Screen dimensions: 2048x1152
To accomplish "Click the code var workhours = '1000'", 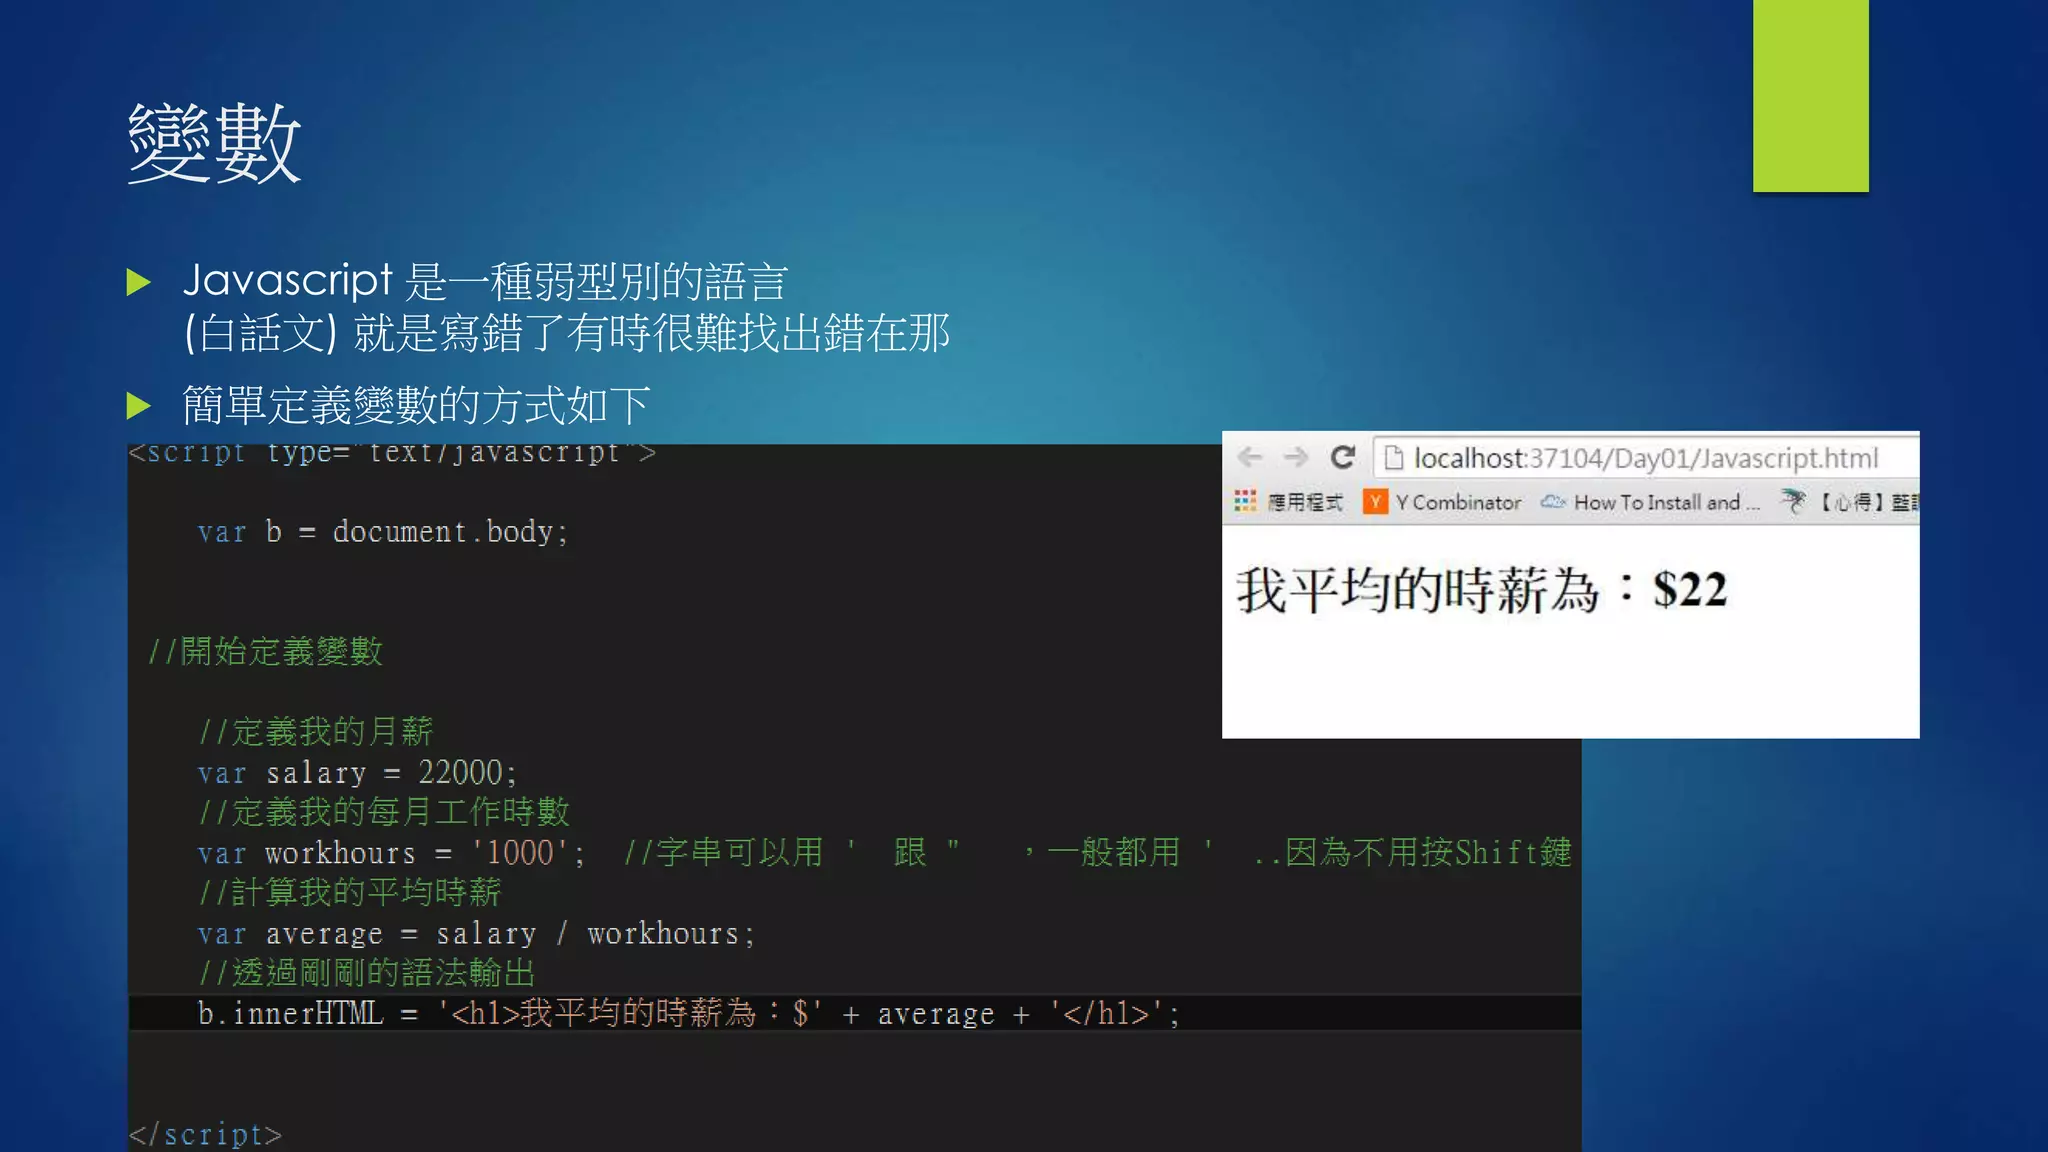I will click(x=391, y=852).
